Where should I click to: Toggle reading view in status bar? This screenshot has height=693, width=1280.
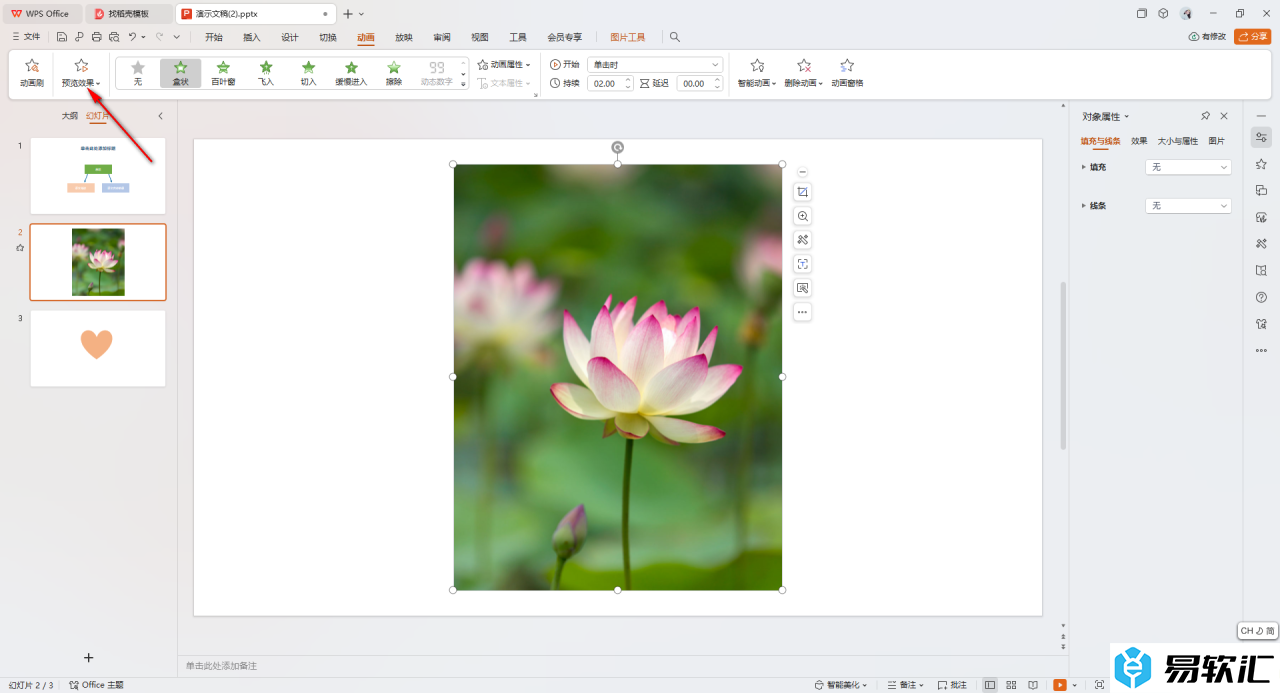point(1033,685)
